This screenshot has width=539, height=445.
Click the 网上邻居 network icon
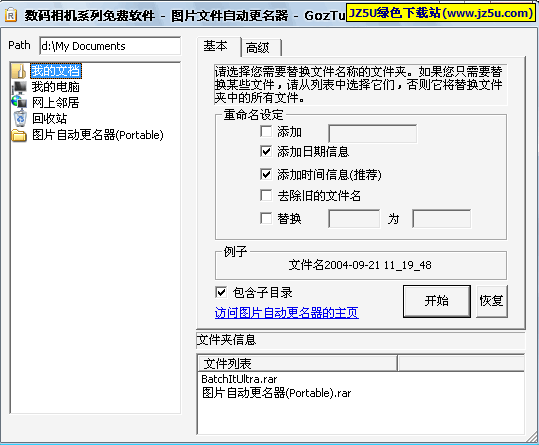(x=19, y=103)
